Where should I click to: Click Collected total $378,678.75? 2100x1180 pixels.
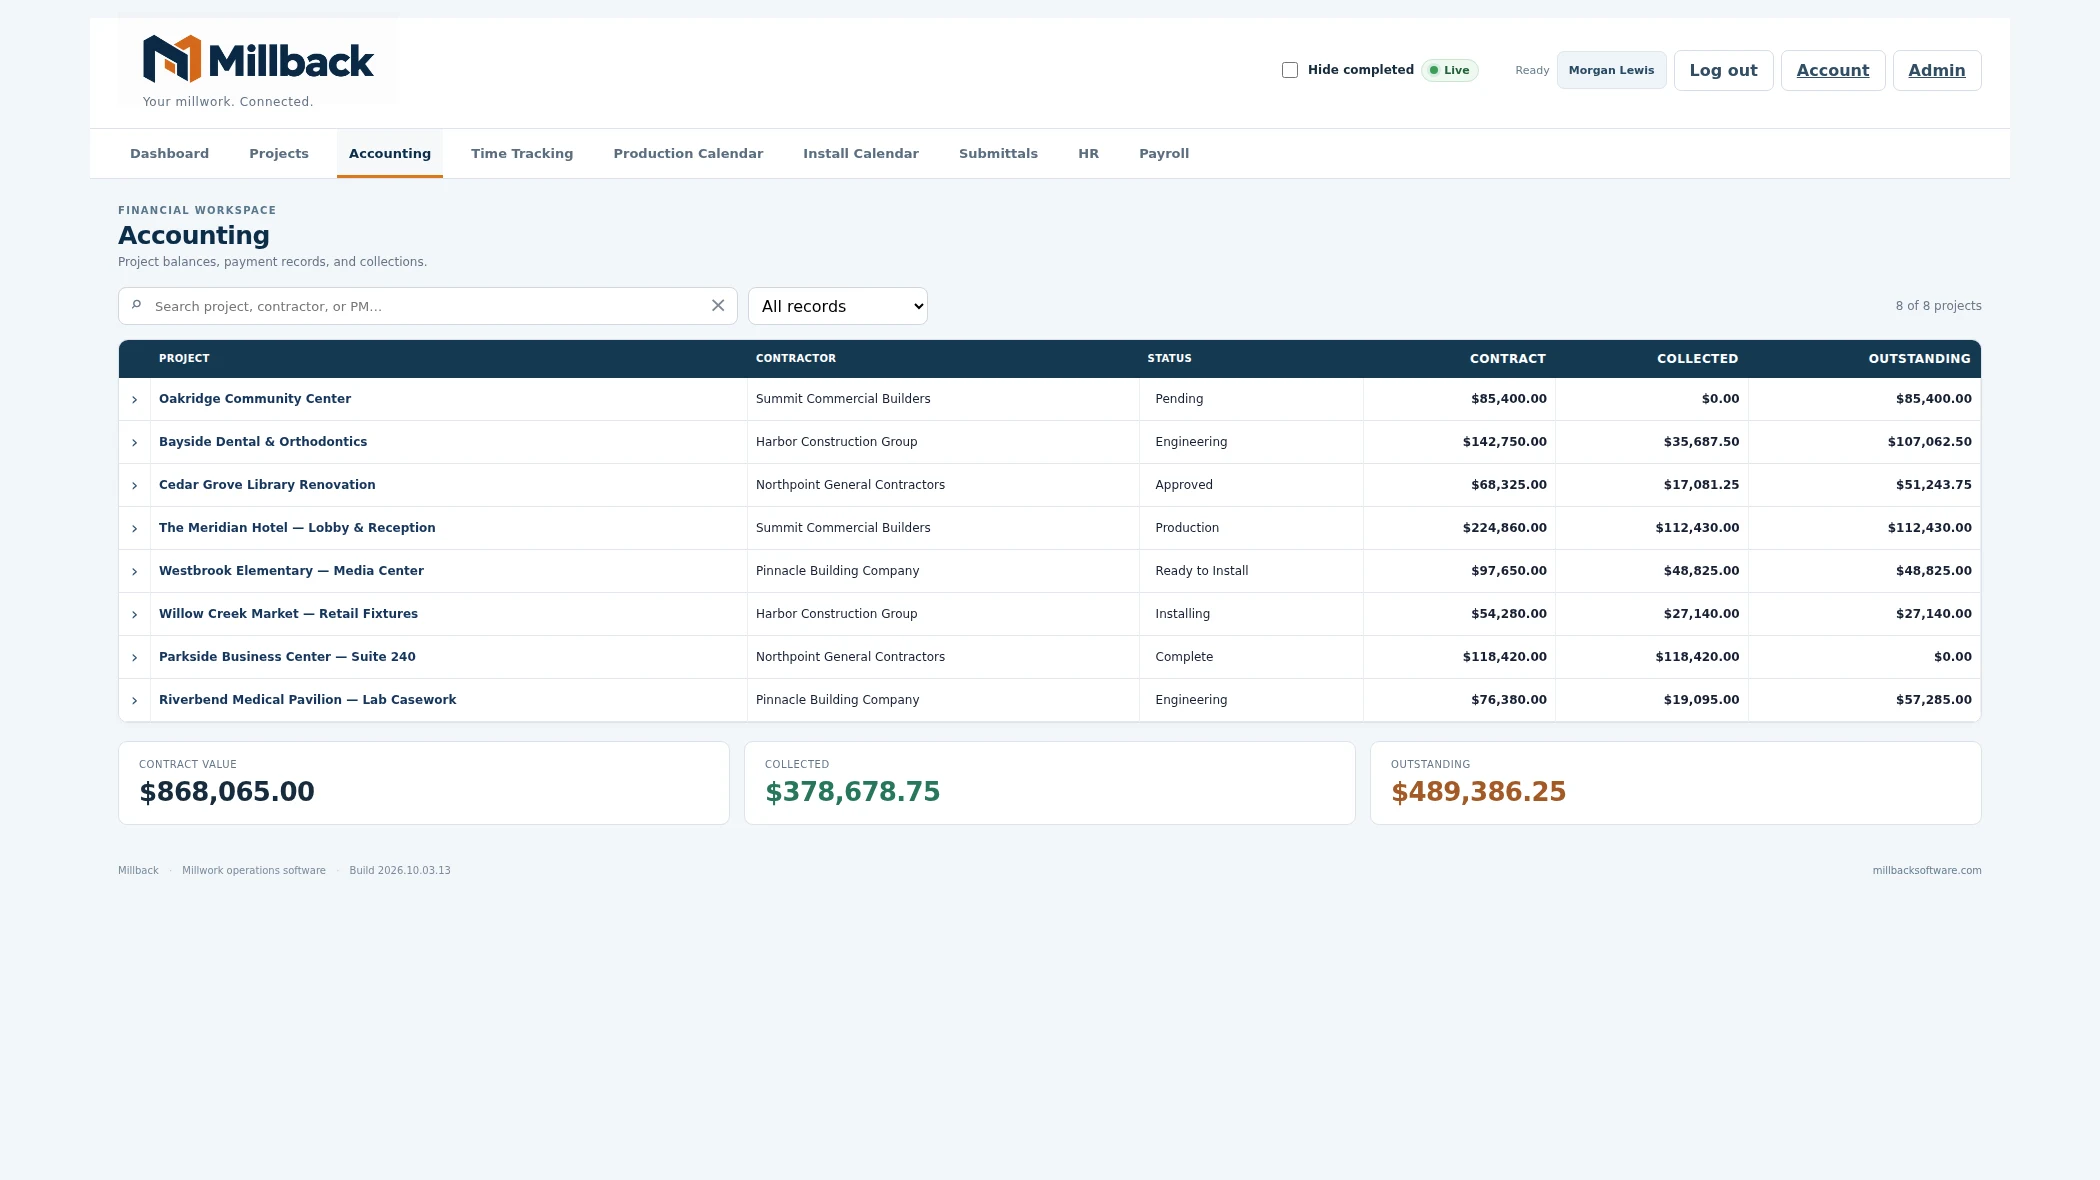[852, 792]
